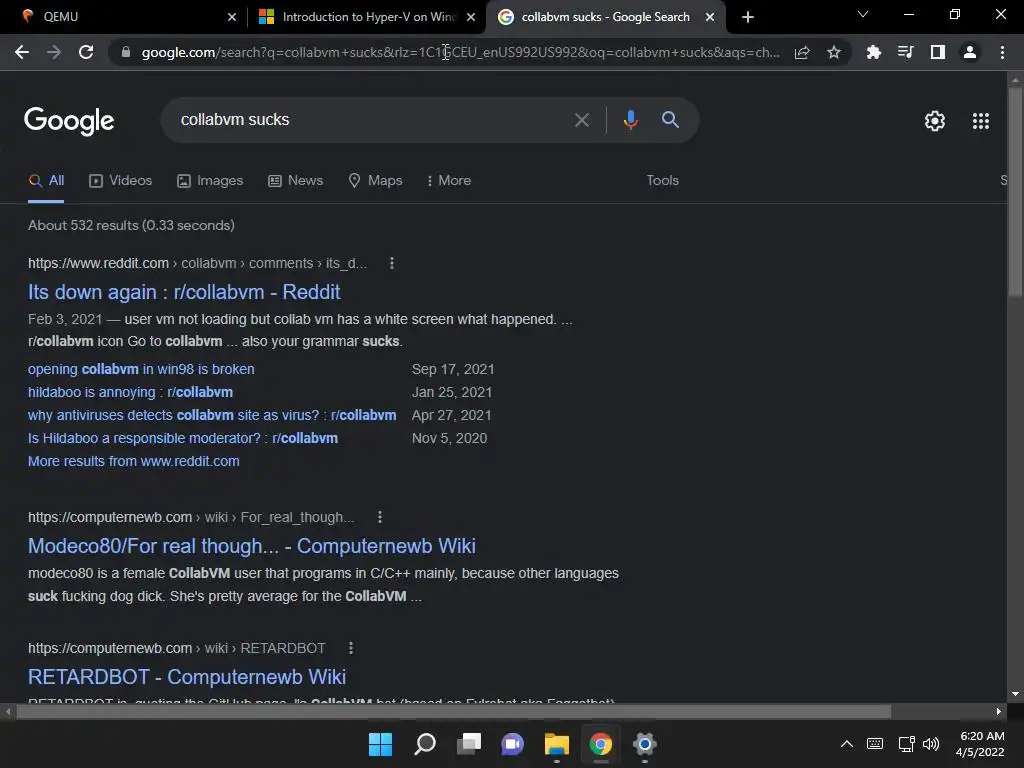Expand the More search categories menu
The image size is (1024, 768).
click(x=448, y=181)
